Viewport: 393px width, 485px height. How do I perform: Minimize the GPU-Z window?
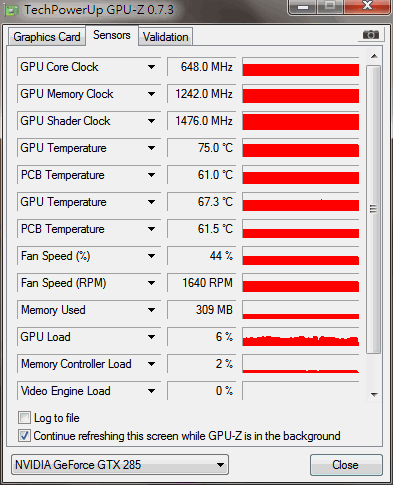coord(303,7)
